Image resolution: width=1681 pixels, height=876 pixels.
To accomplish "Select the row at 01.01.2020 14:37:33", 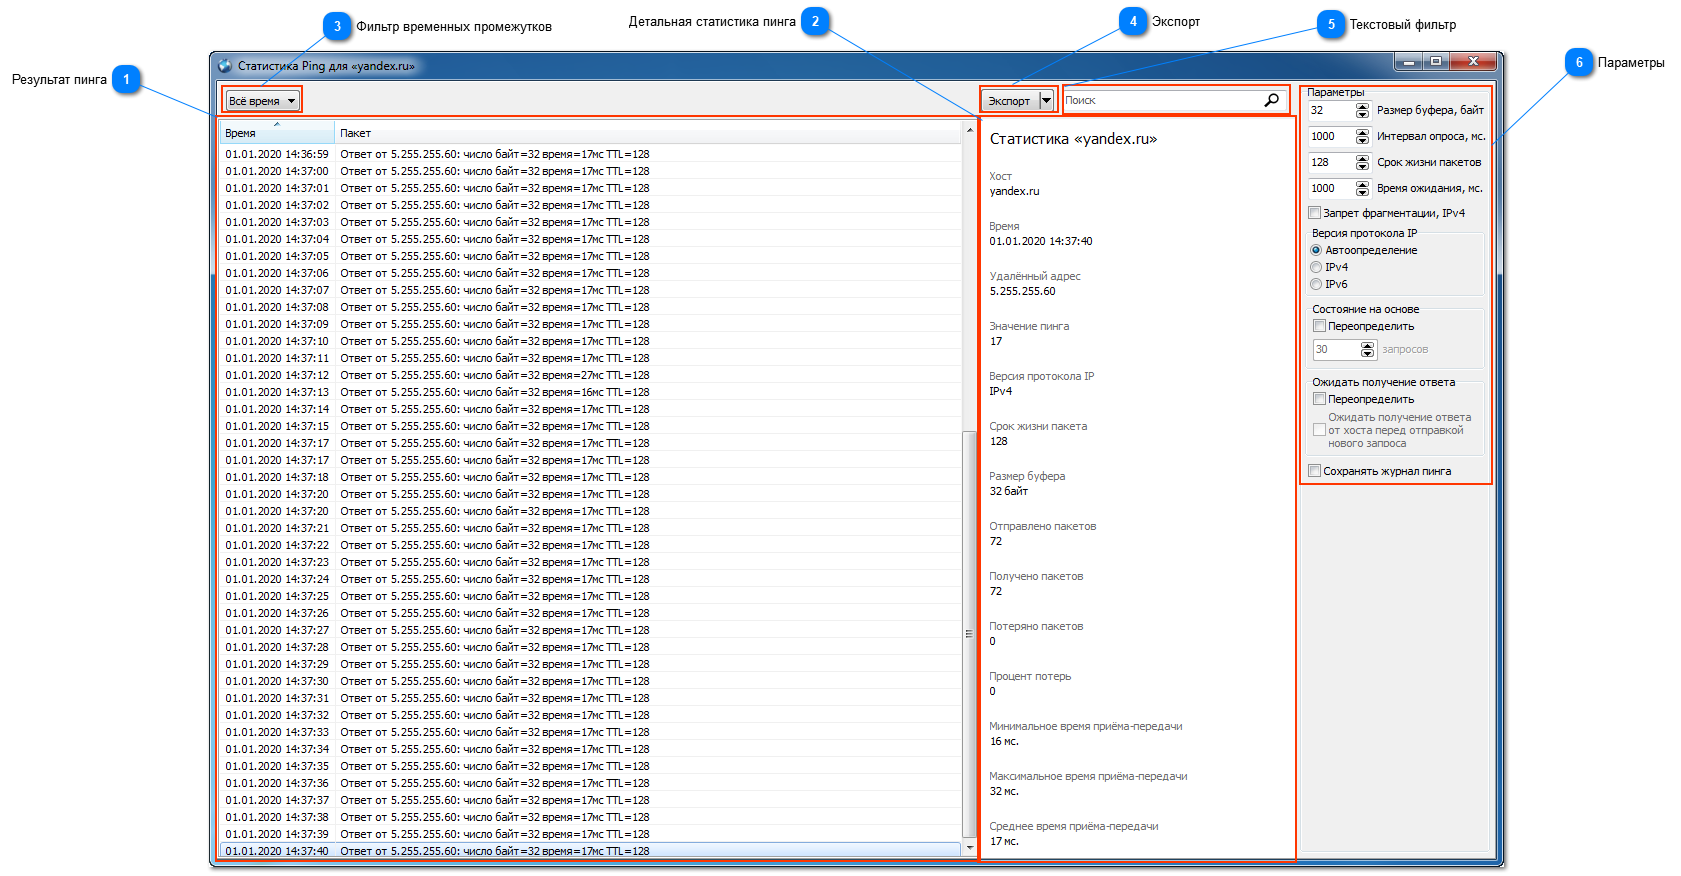I will pyautogui.click(x=590, y=732).
